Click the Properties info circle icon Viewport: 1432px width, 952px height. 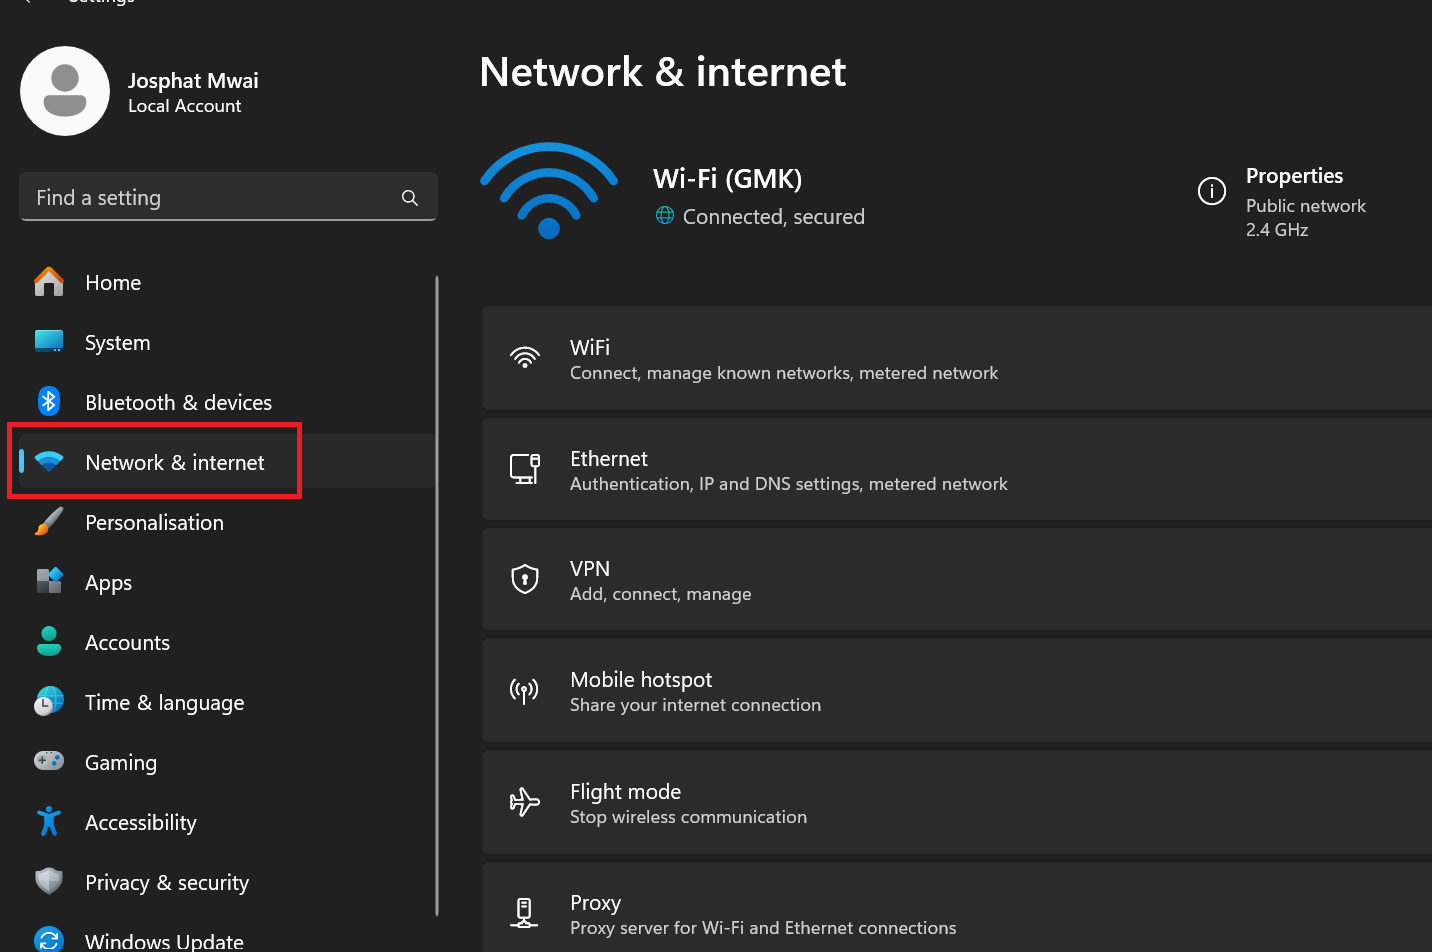click(1212, 191)
